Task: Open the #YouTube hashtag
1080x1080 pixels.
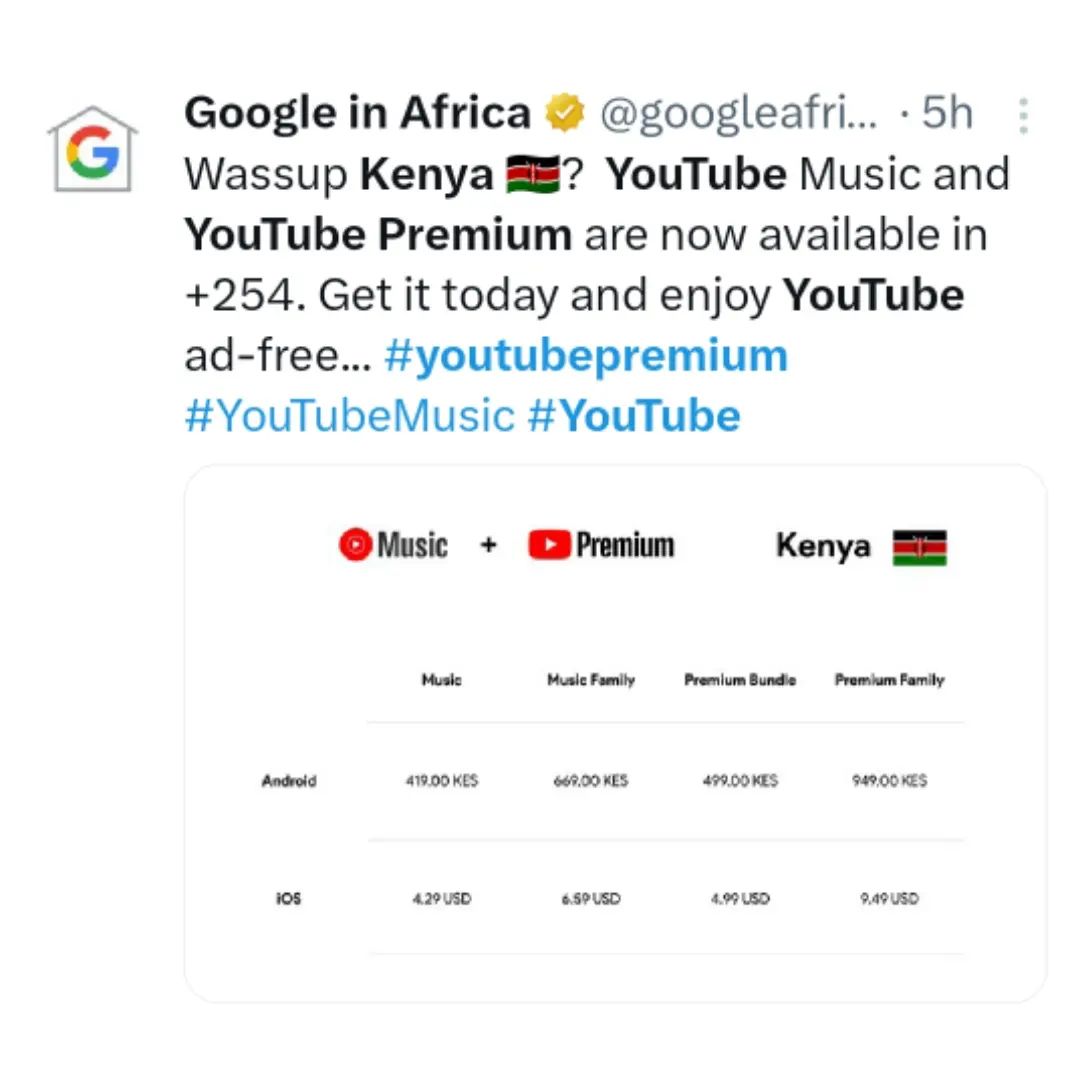Action: [634, 417]
